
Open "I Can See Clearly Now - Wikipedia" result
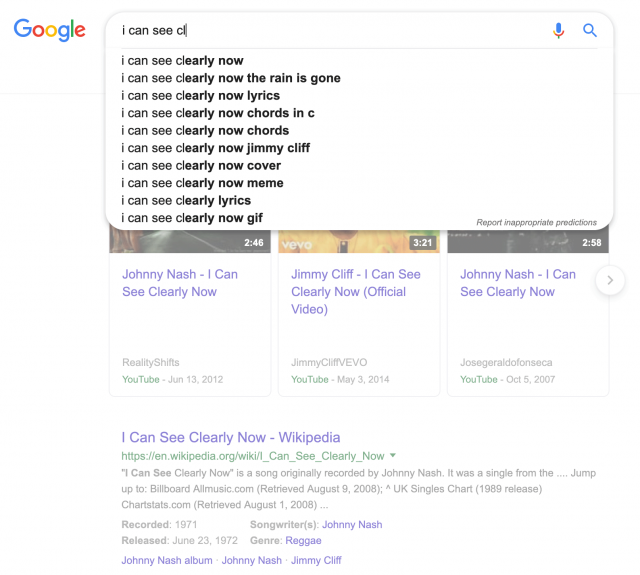tap(230, 438)
